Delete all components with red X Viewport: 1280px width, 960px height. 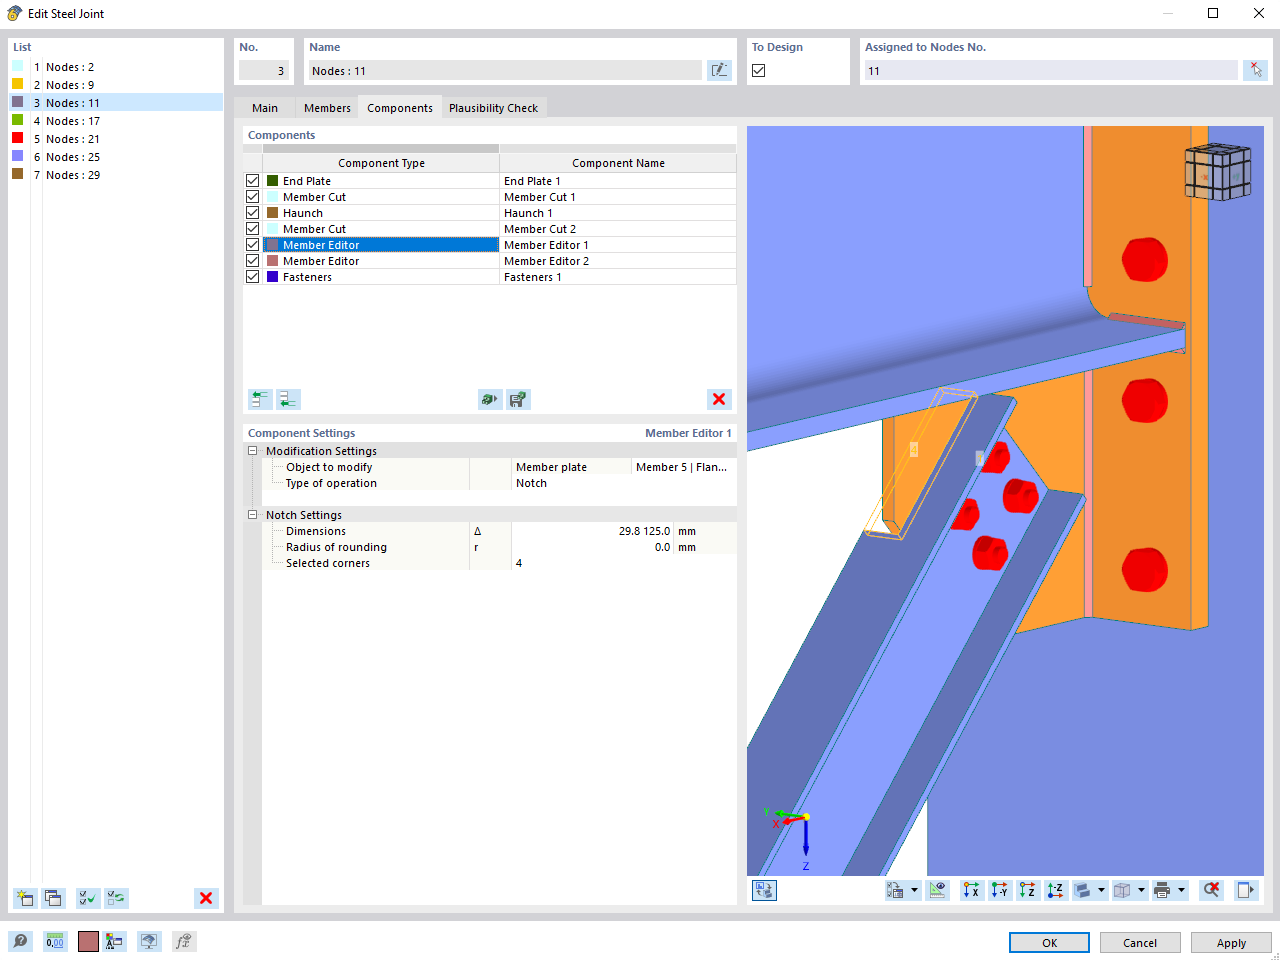point(719,399)
